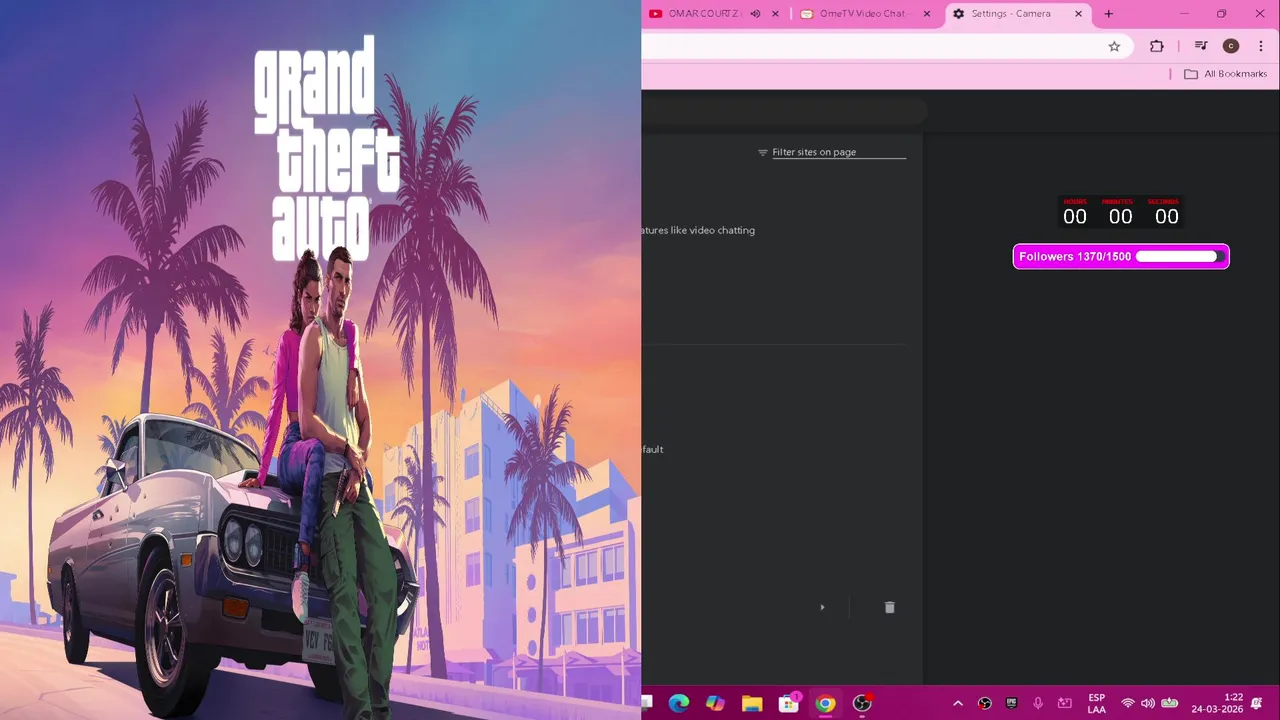Click the ESP LAA language indicator
This screenshot has height=720, width=1280.
click(1097, 703)
